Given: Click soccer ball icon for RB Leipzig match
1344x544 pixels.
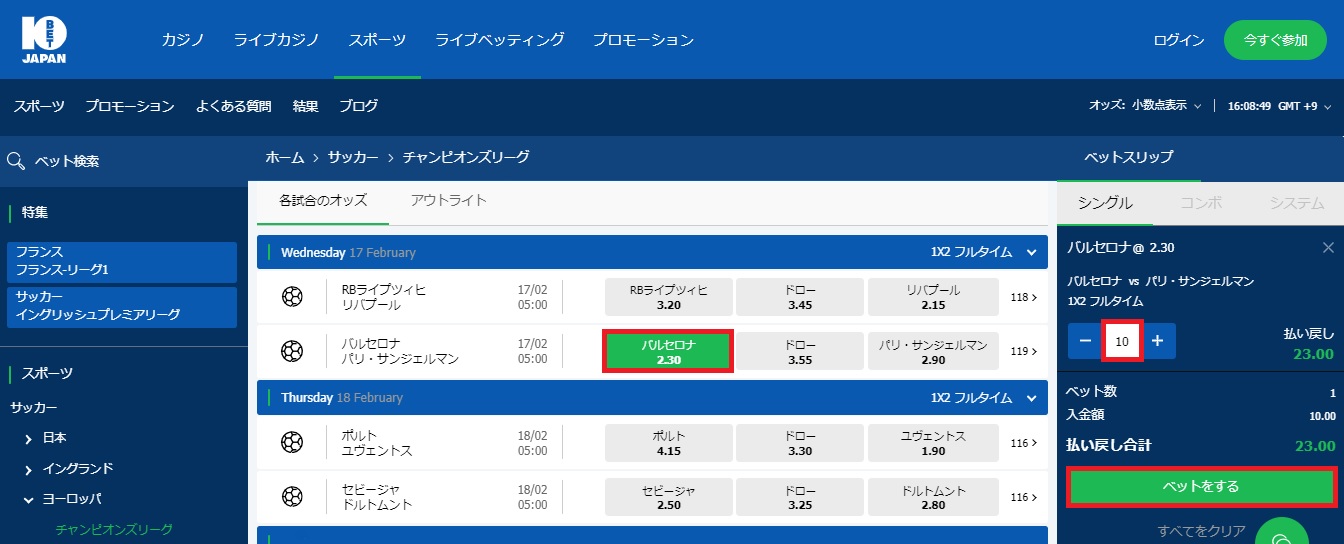Looking at the screenshot, I should (x=292, y=297).
